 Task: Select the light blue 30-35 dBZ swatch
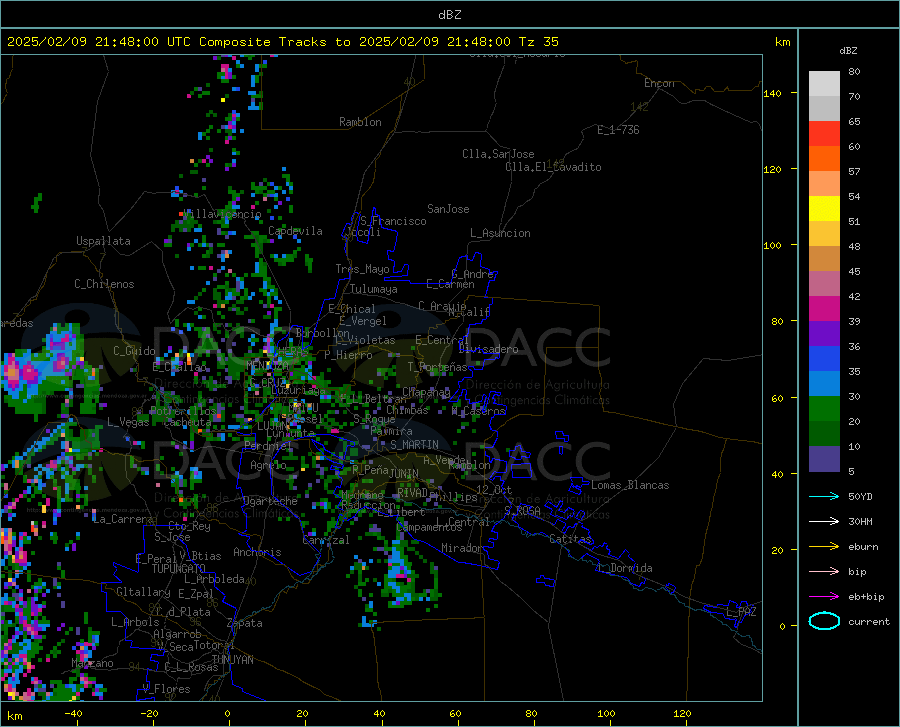824,384
